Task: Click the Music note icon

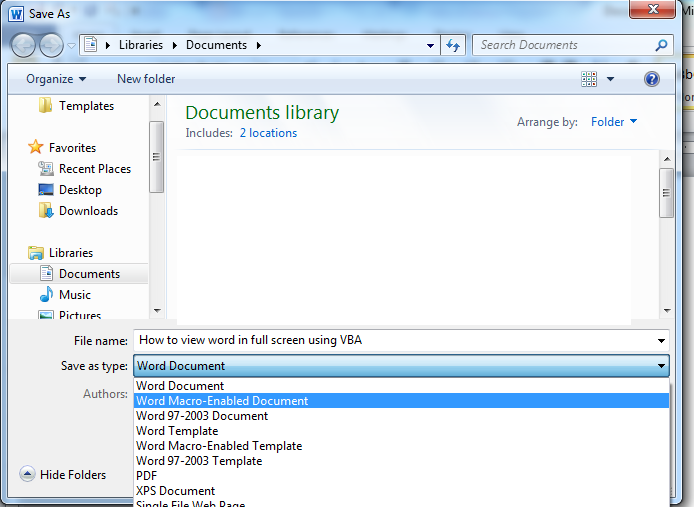Action: tap(46, 294)
